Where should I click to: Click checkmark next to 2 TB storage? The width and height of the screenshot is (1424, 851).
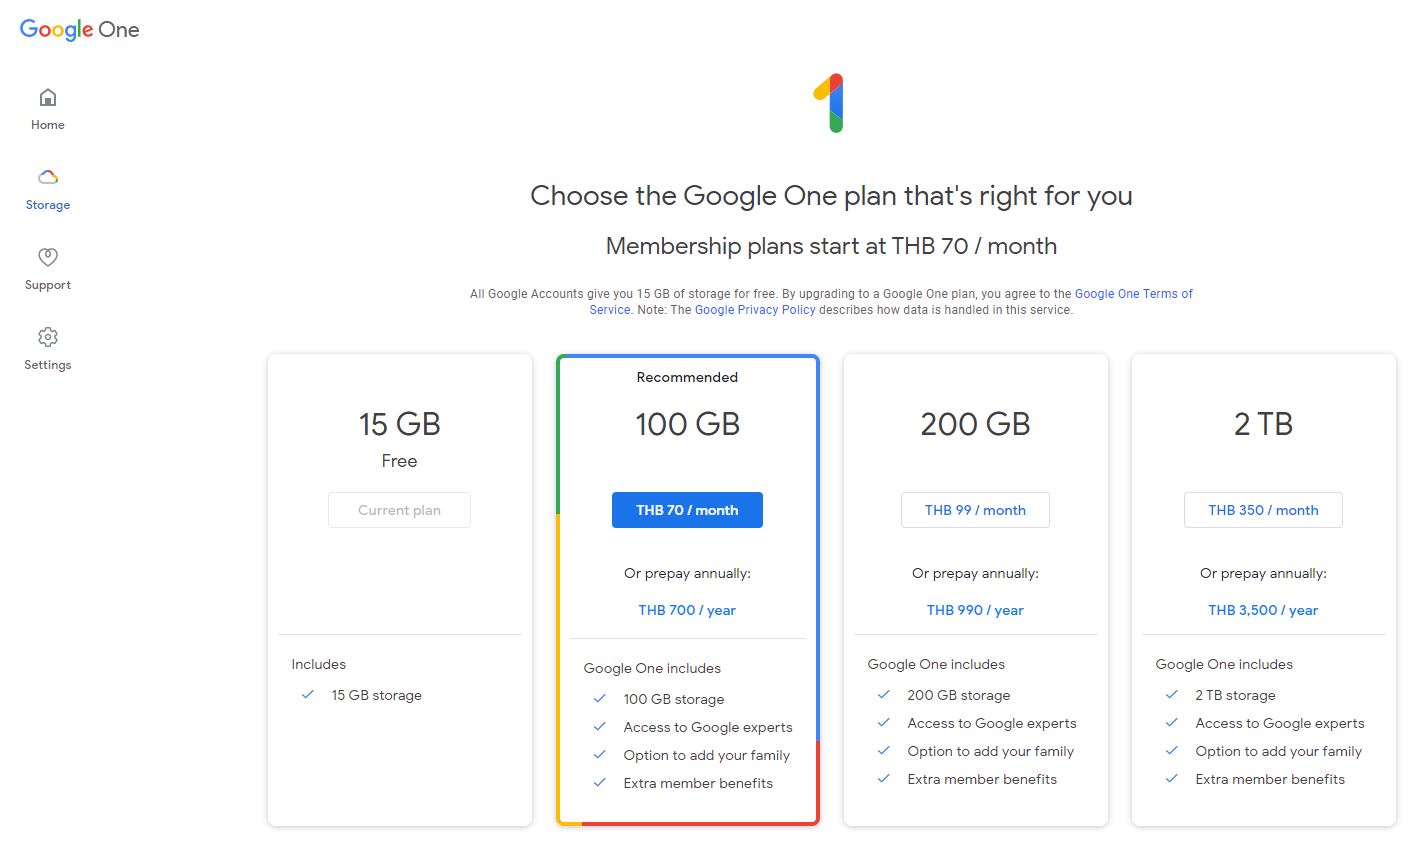1172,695
